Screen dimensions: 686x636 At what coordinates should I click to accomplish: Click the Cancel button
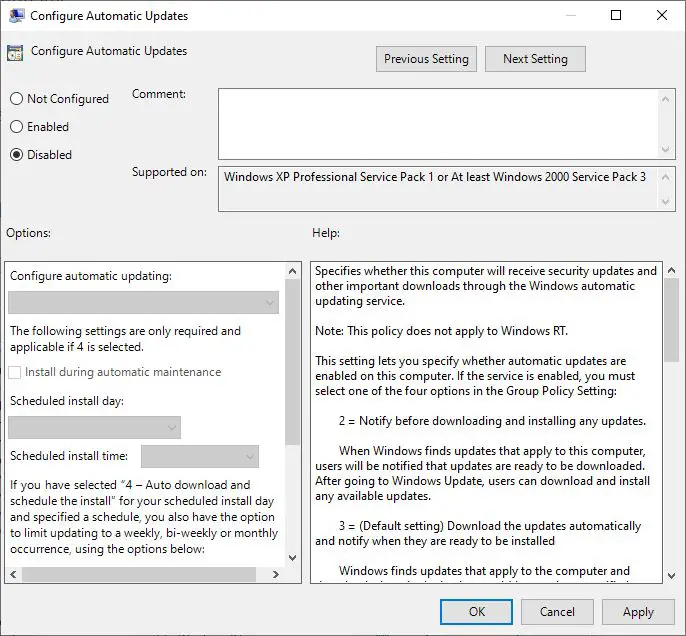coord(557,612)
